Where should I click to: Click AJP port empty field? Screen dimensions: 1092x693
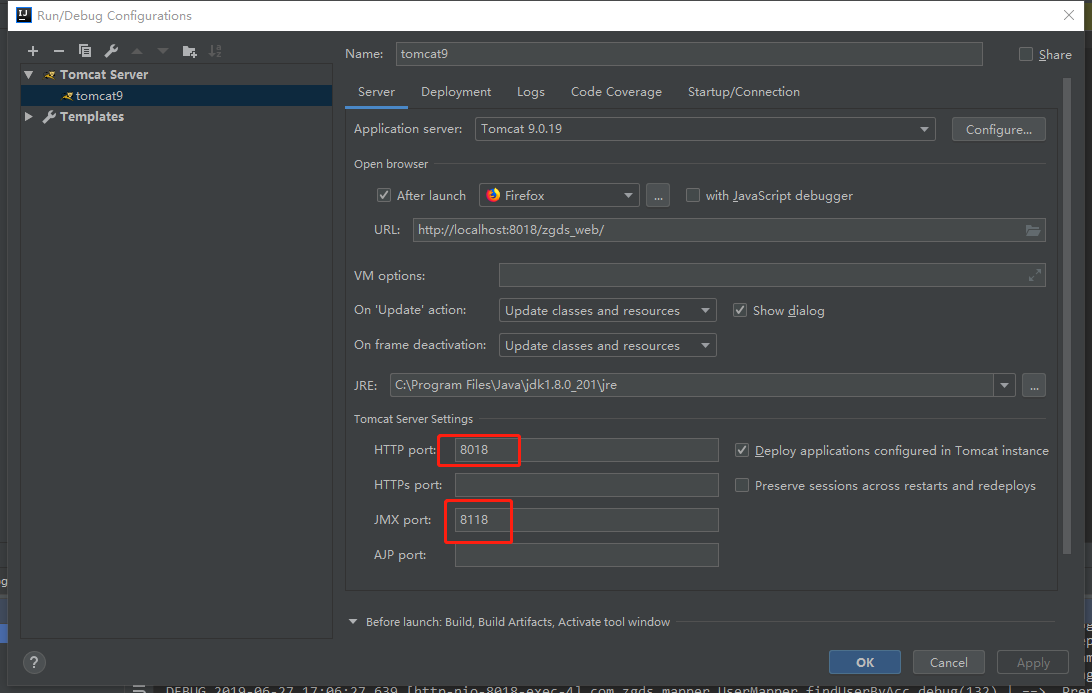coord(586,554)
